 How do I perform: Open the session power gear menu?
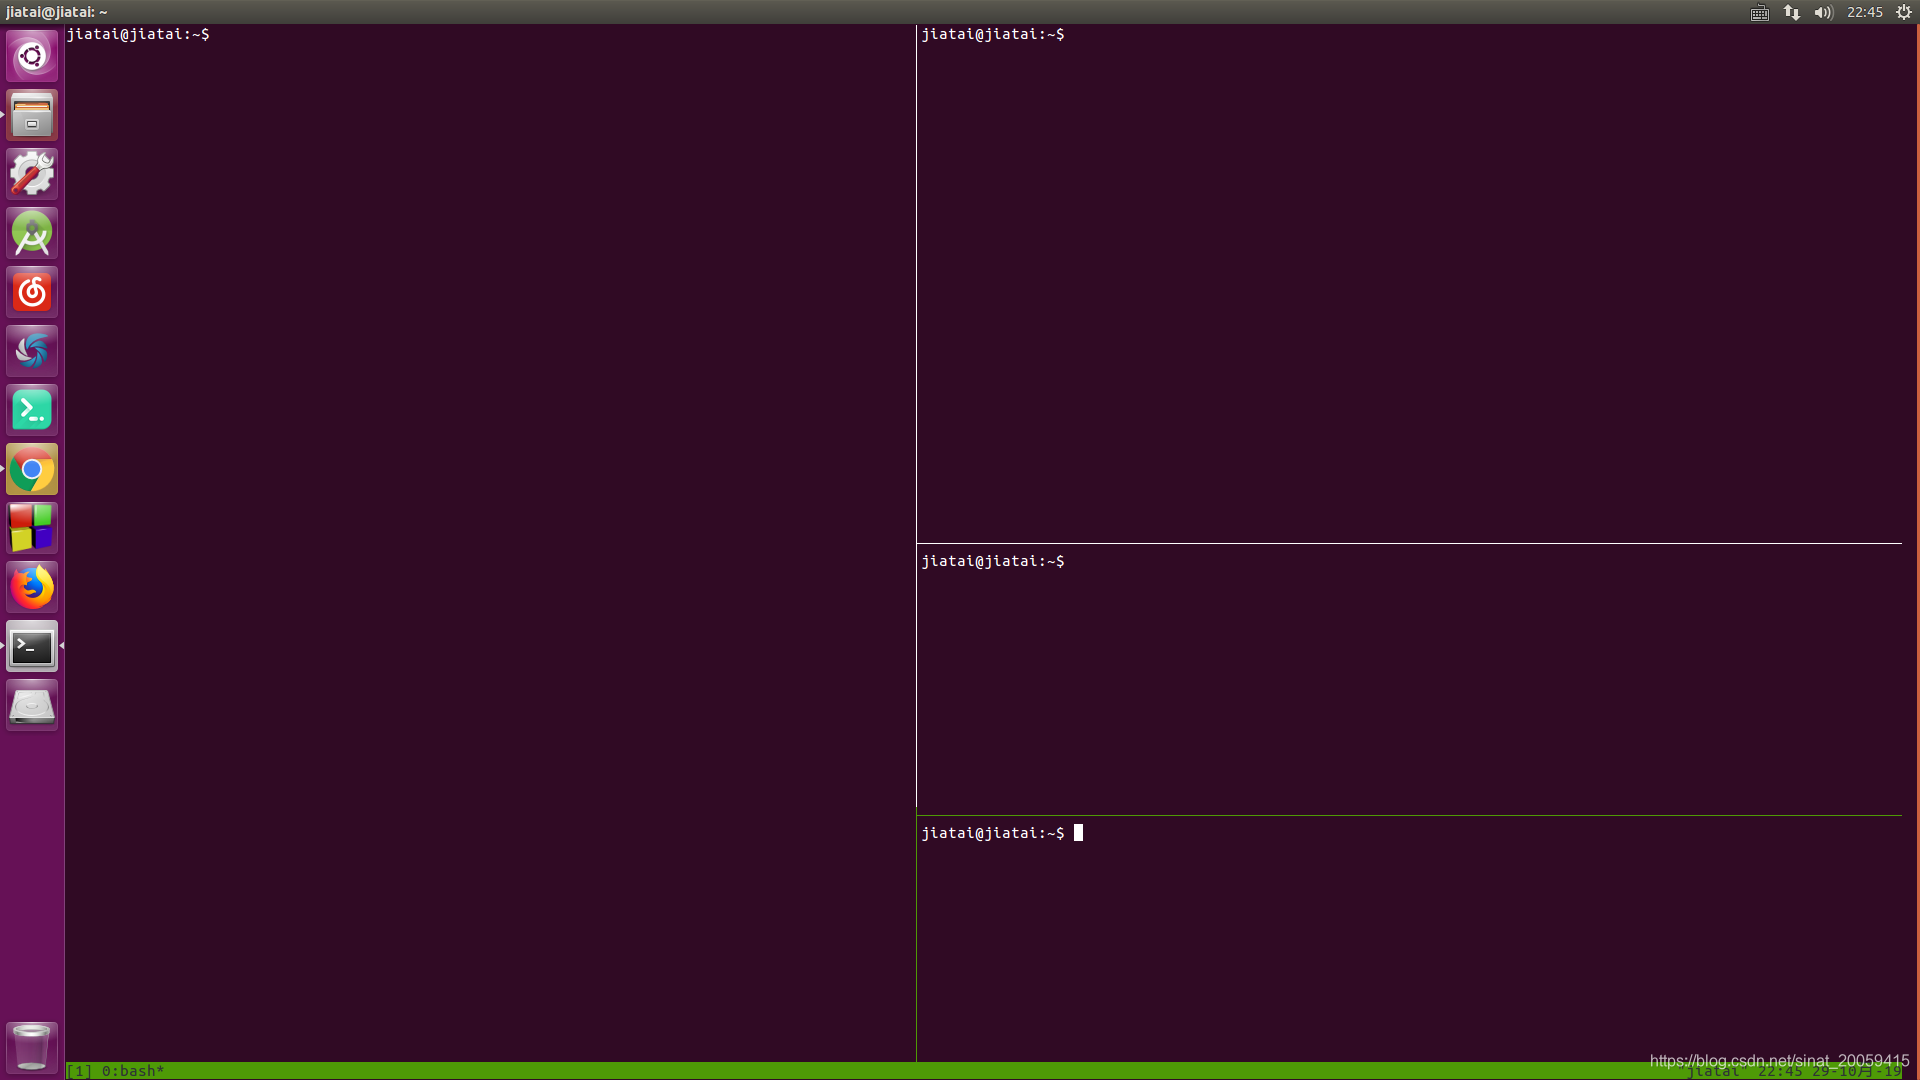click(1904, 12)
